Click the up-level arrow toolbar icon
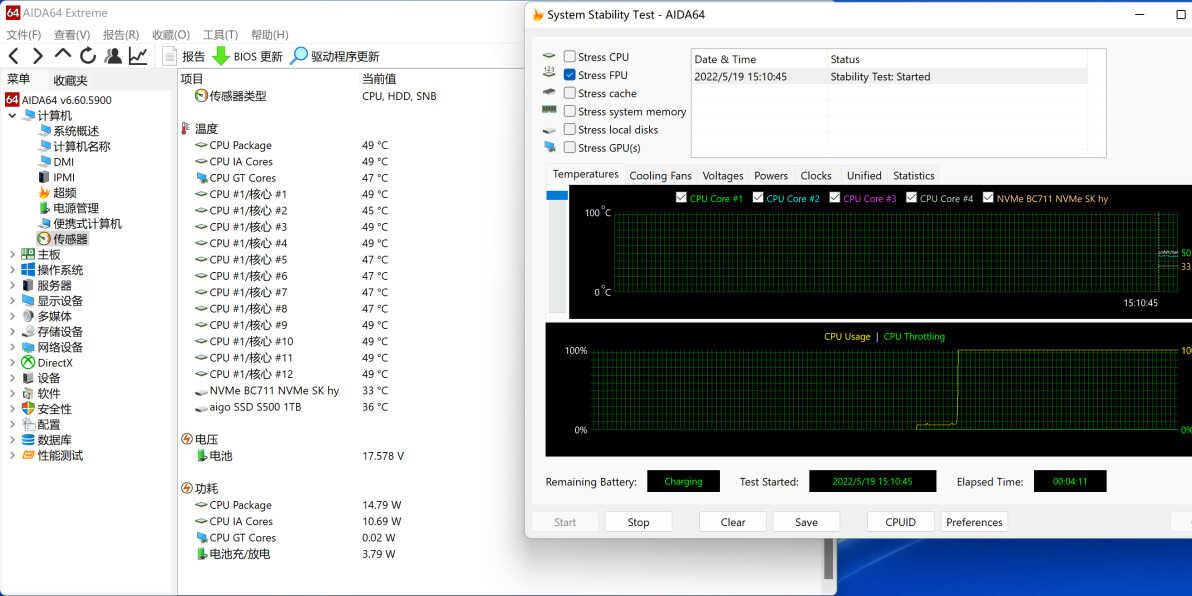Viewport: 1192px width, 596px height. point(63,55)
